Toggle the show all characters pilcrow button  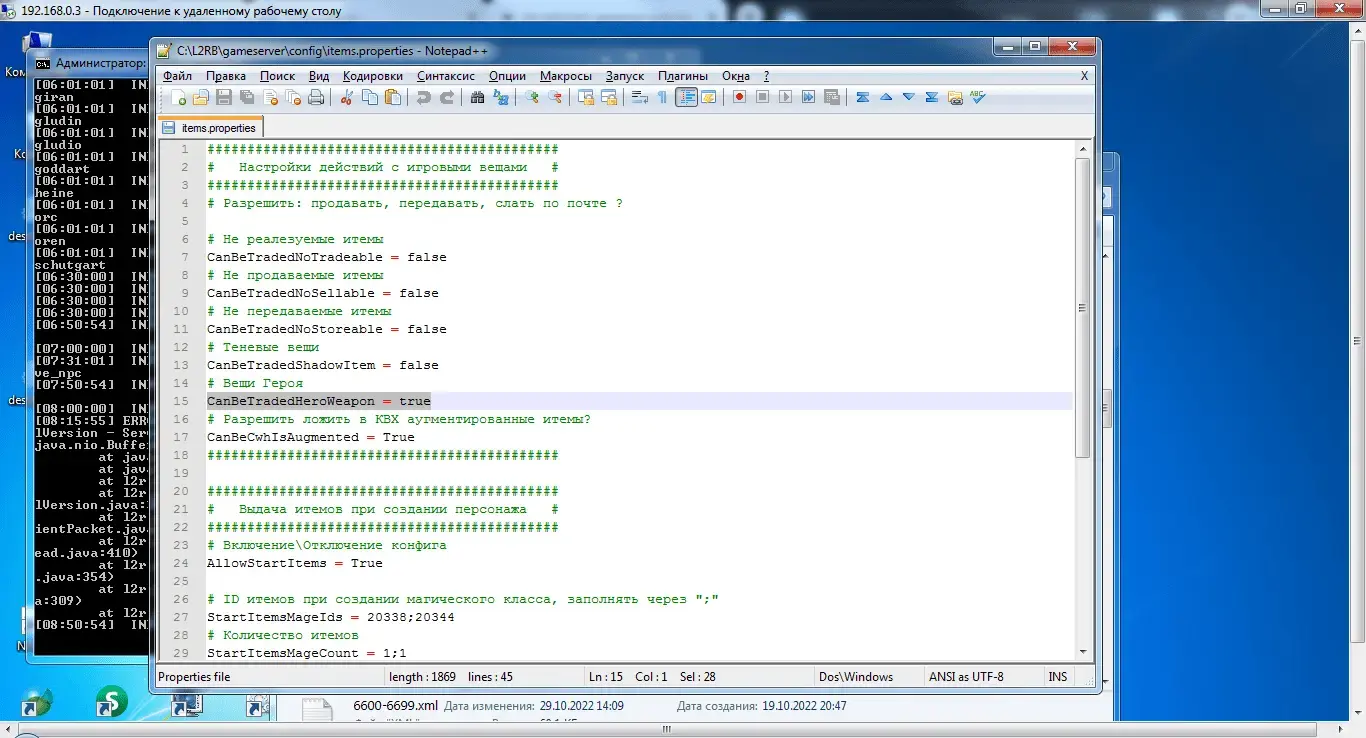(662, 97)
